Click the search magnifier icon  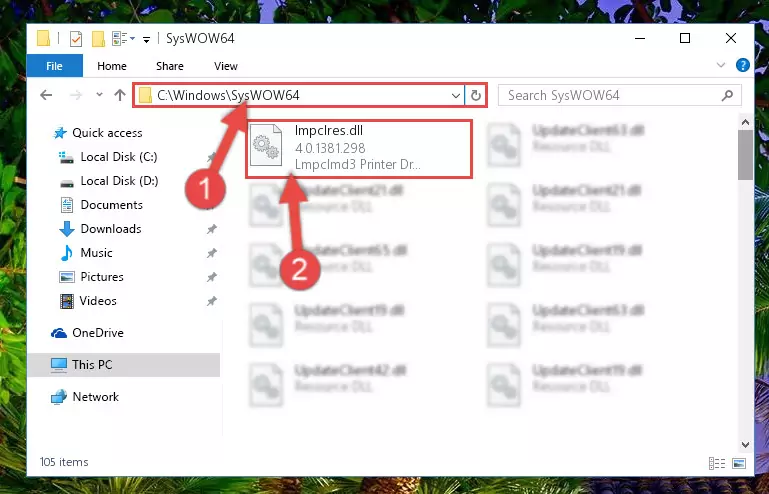point(727,95)
